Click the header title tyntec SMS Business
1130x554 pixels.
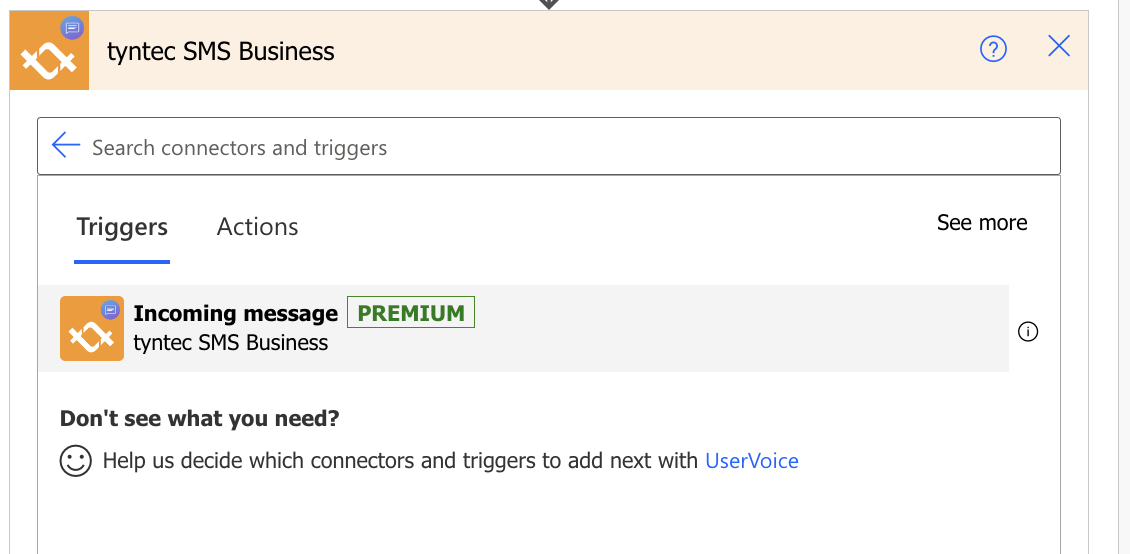[221, 51]
